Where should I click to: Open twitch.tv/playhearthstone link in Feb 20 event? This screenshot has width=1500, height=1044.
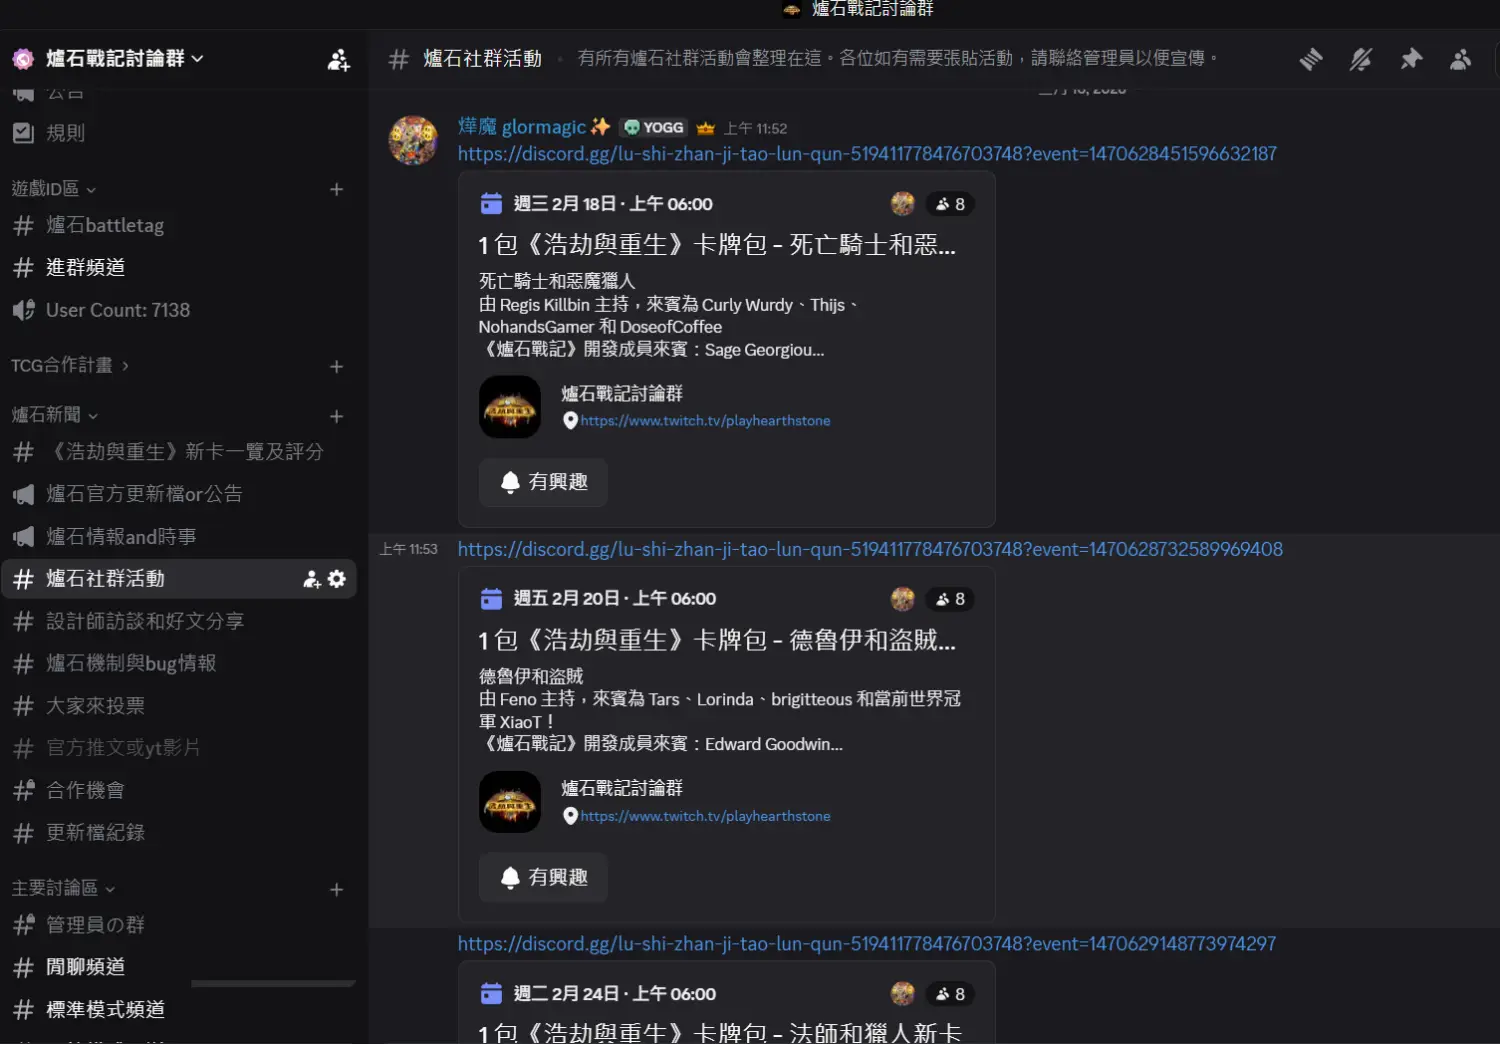(x=705, y=816)
